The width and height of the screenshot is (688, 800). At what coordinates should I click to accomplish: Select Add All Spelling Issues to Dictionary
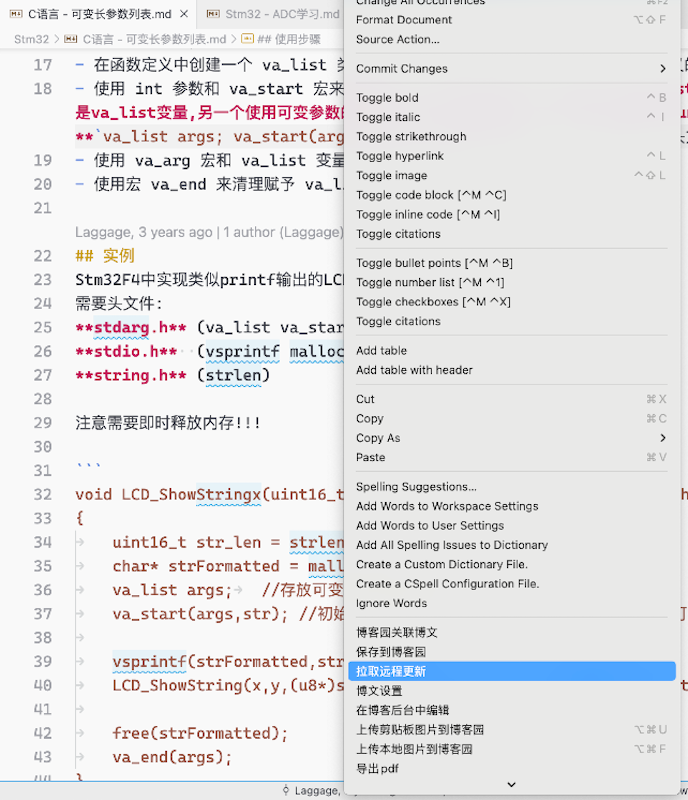(511, 545)
